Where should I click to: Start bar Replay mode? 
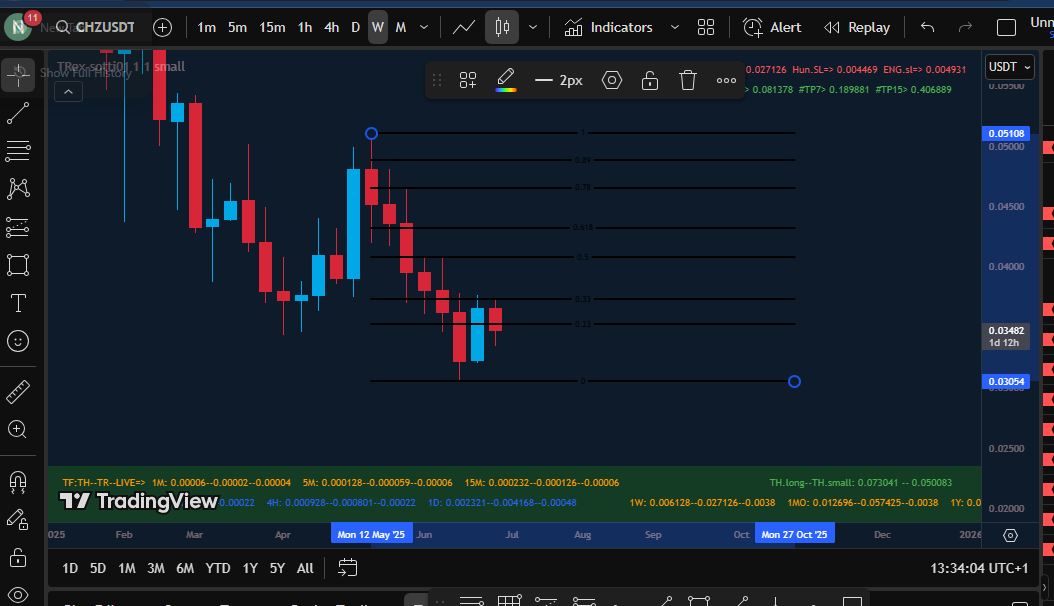857,28
